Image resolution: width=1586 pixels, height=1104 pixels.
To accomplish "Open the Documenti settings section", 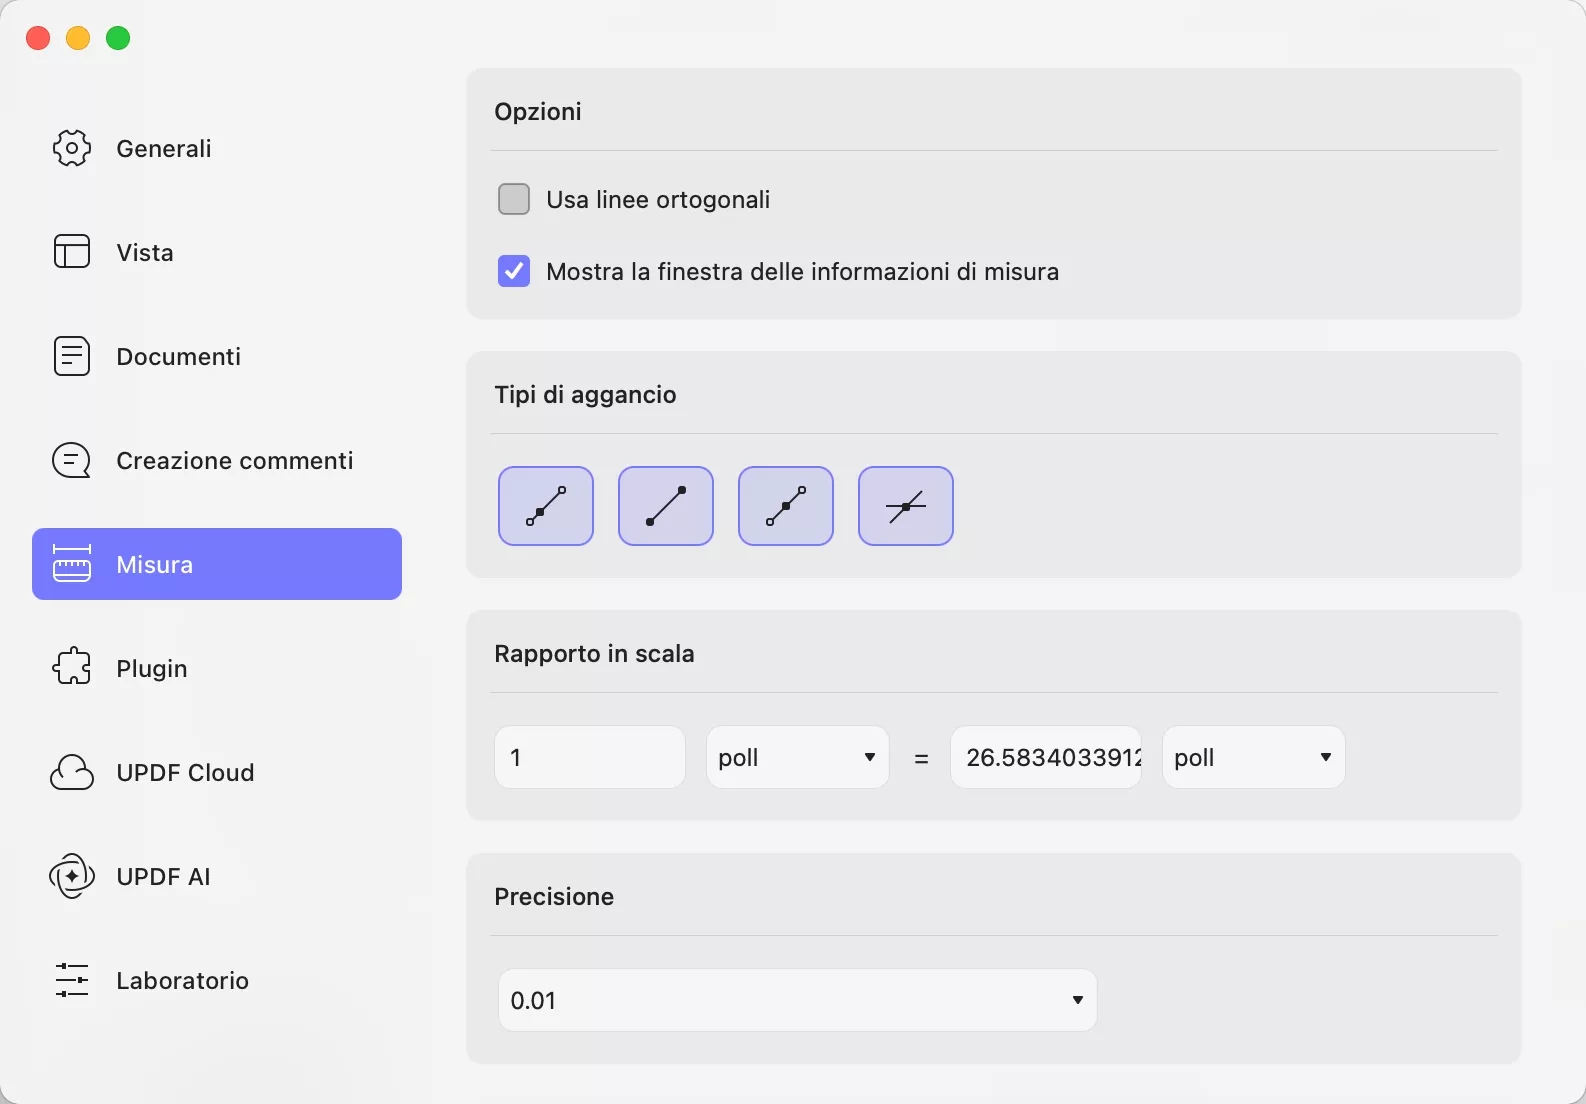I will click(x=178, y=356).
